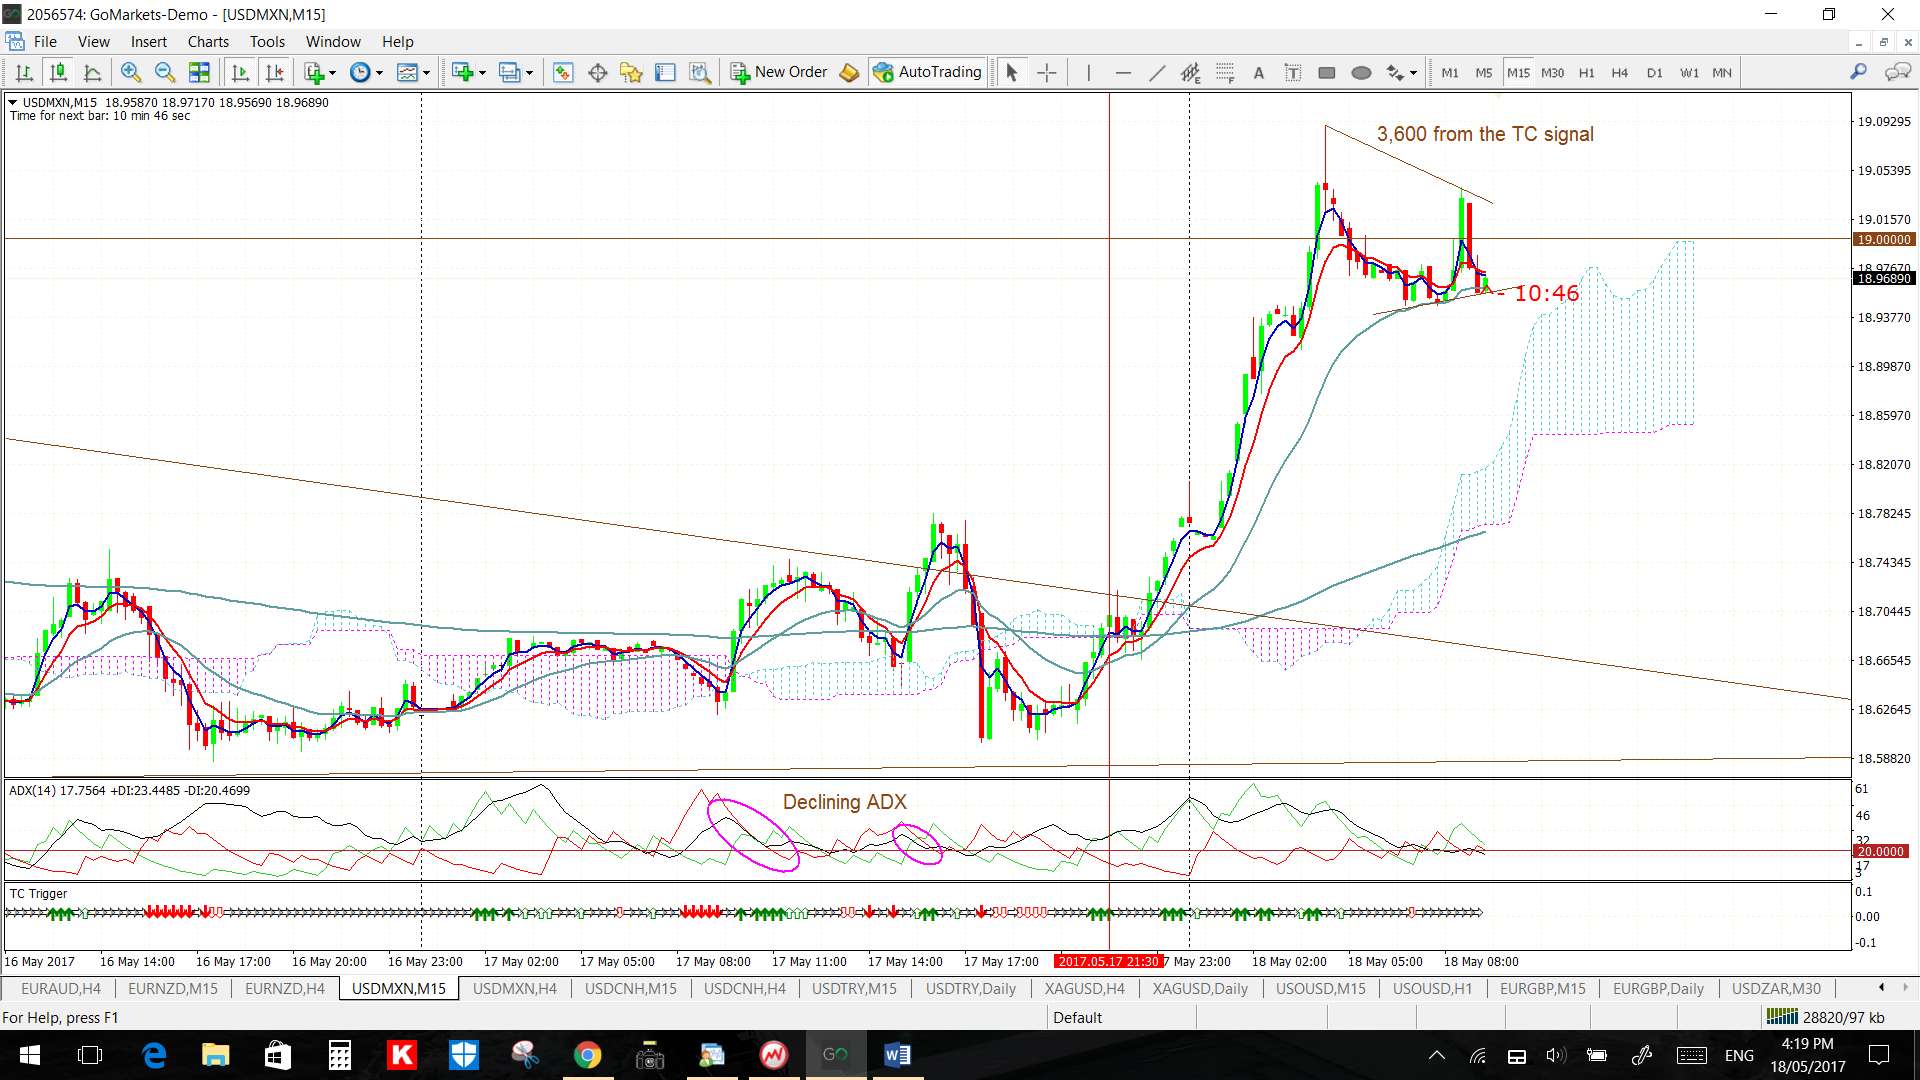1920x1080 pixels.
Task: Draw a vertical line tool
Action: (1088, 72)
